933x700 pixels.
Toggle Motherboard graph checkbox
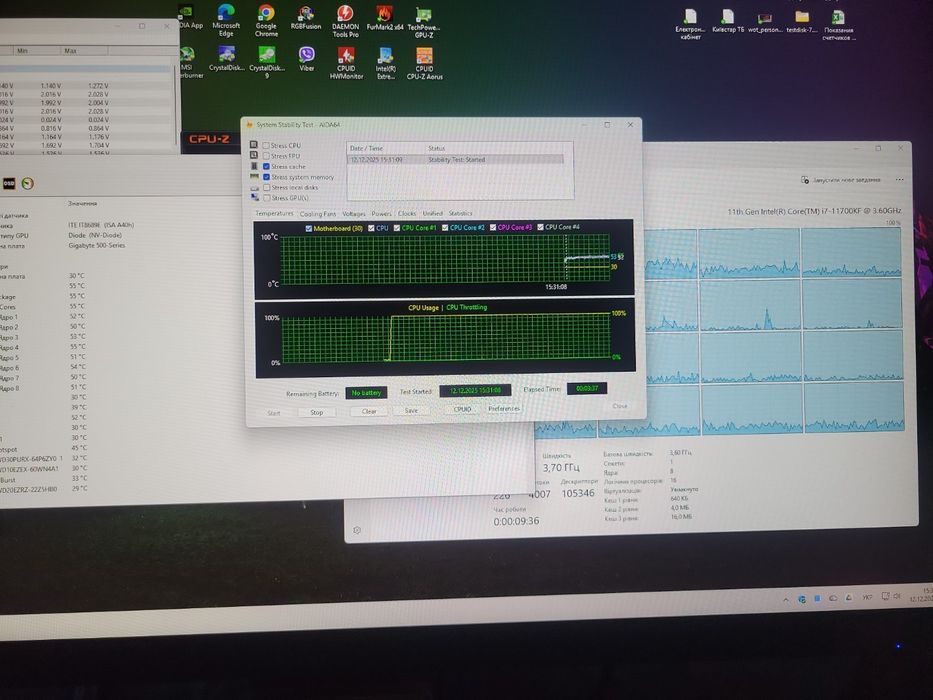308,229
